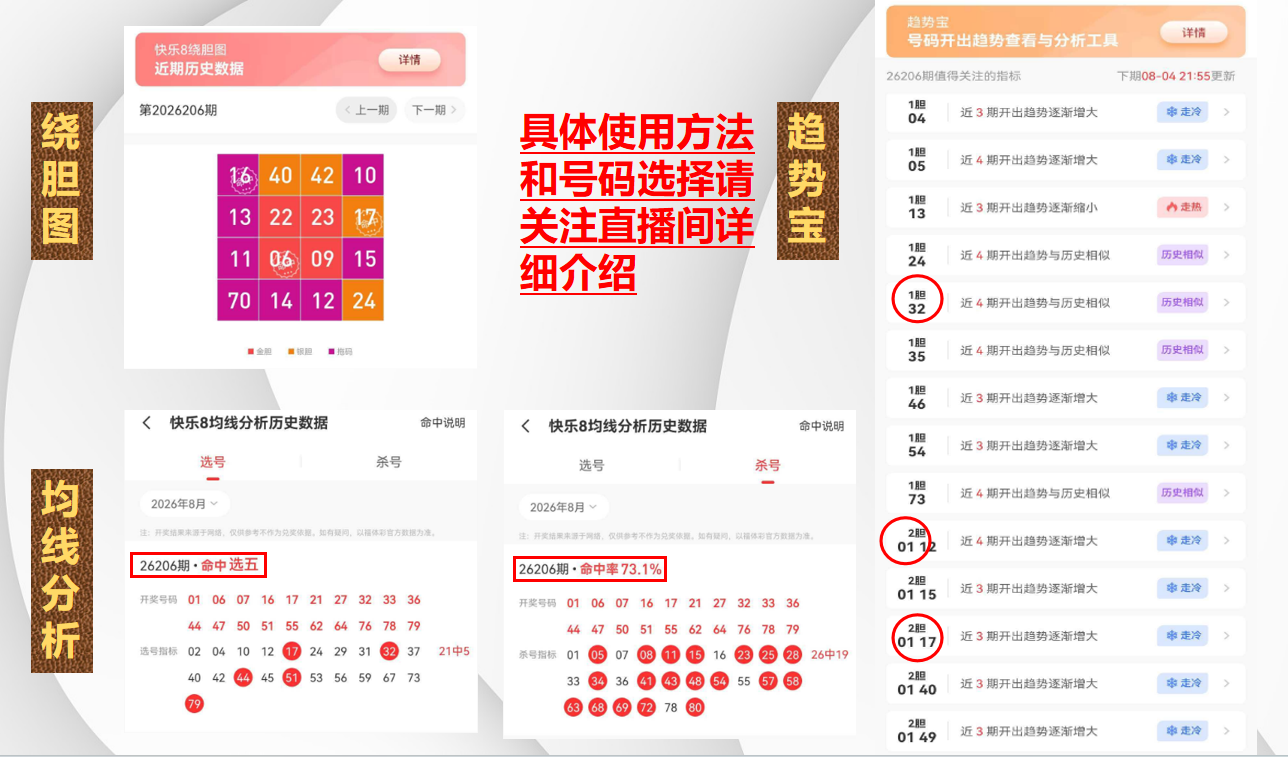Click the 走冷 snowflake tag on the 2胆 01 40 row
The width and height of the screenshot is (1288, 757).
[x=1182, y=684]
